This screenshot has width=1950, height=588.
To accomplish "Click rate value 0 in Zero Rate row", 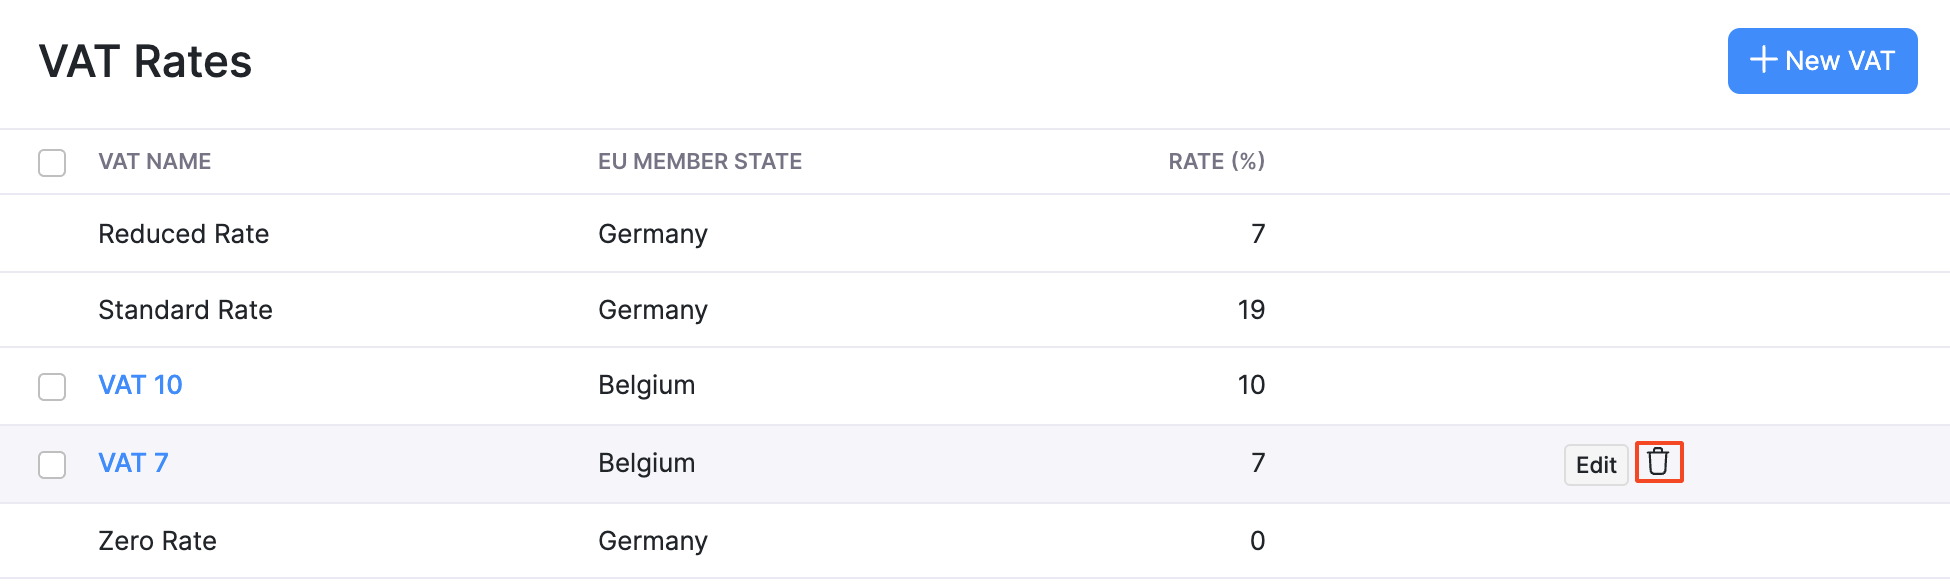I will pos(1257,541).
